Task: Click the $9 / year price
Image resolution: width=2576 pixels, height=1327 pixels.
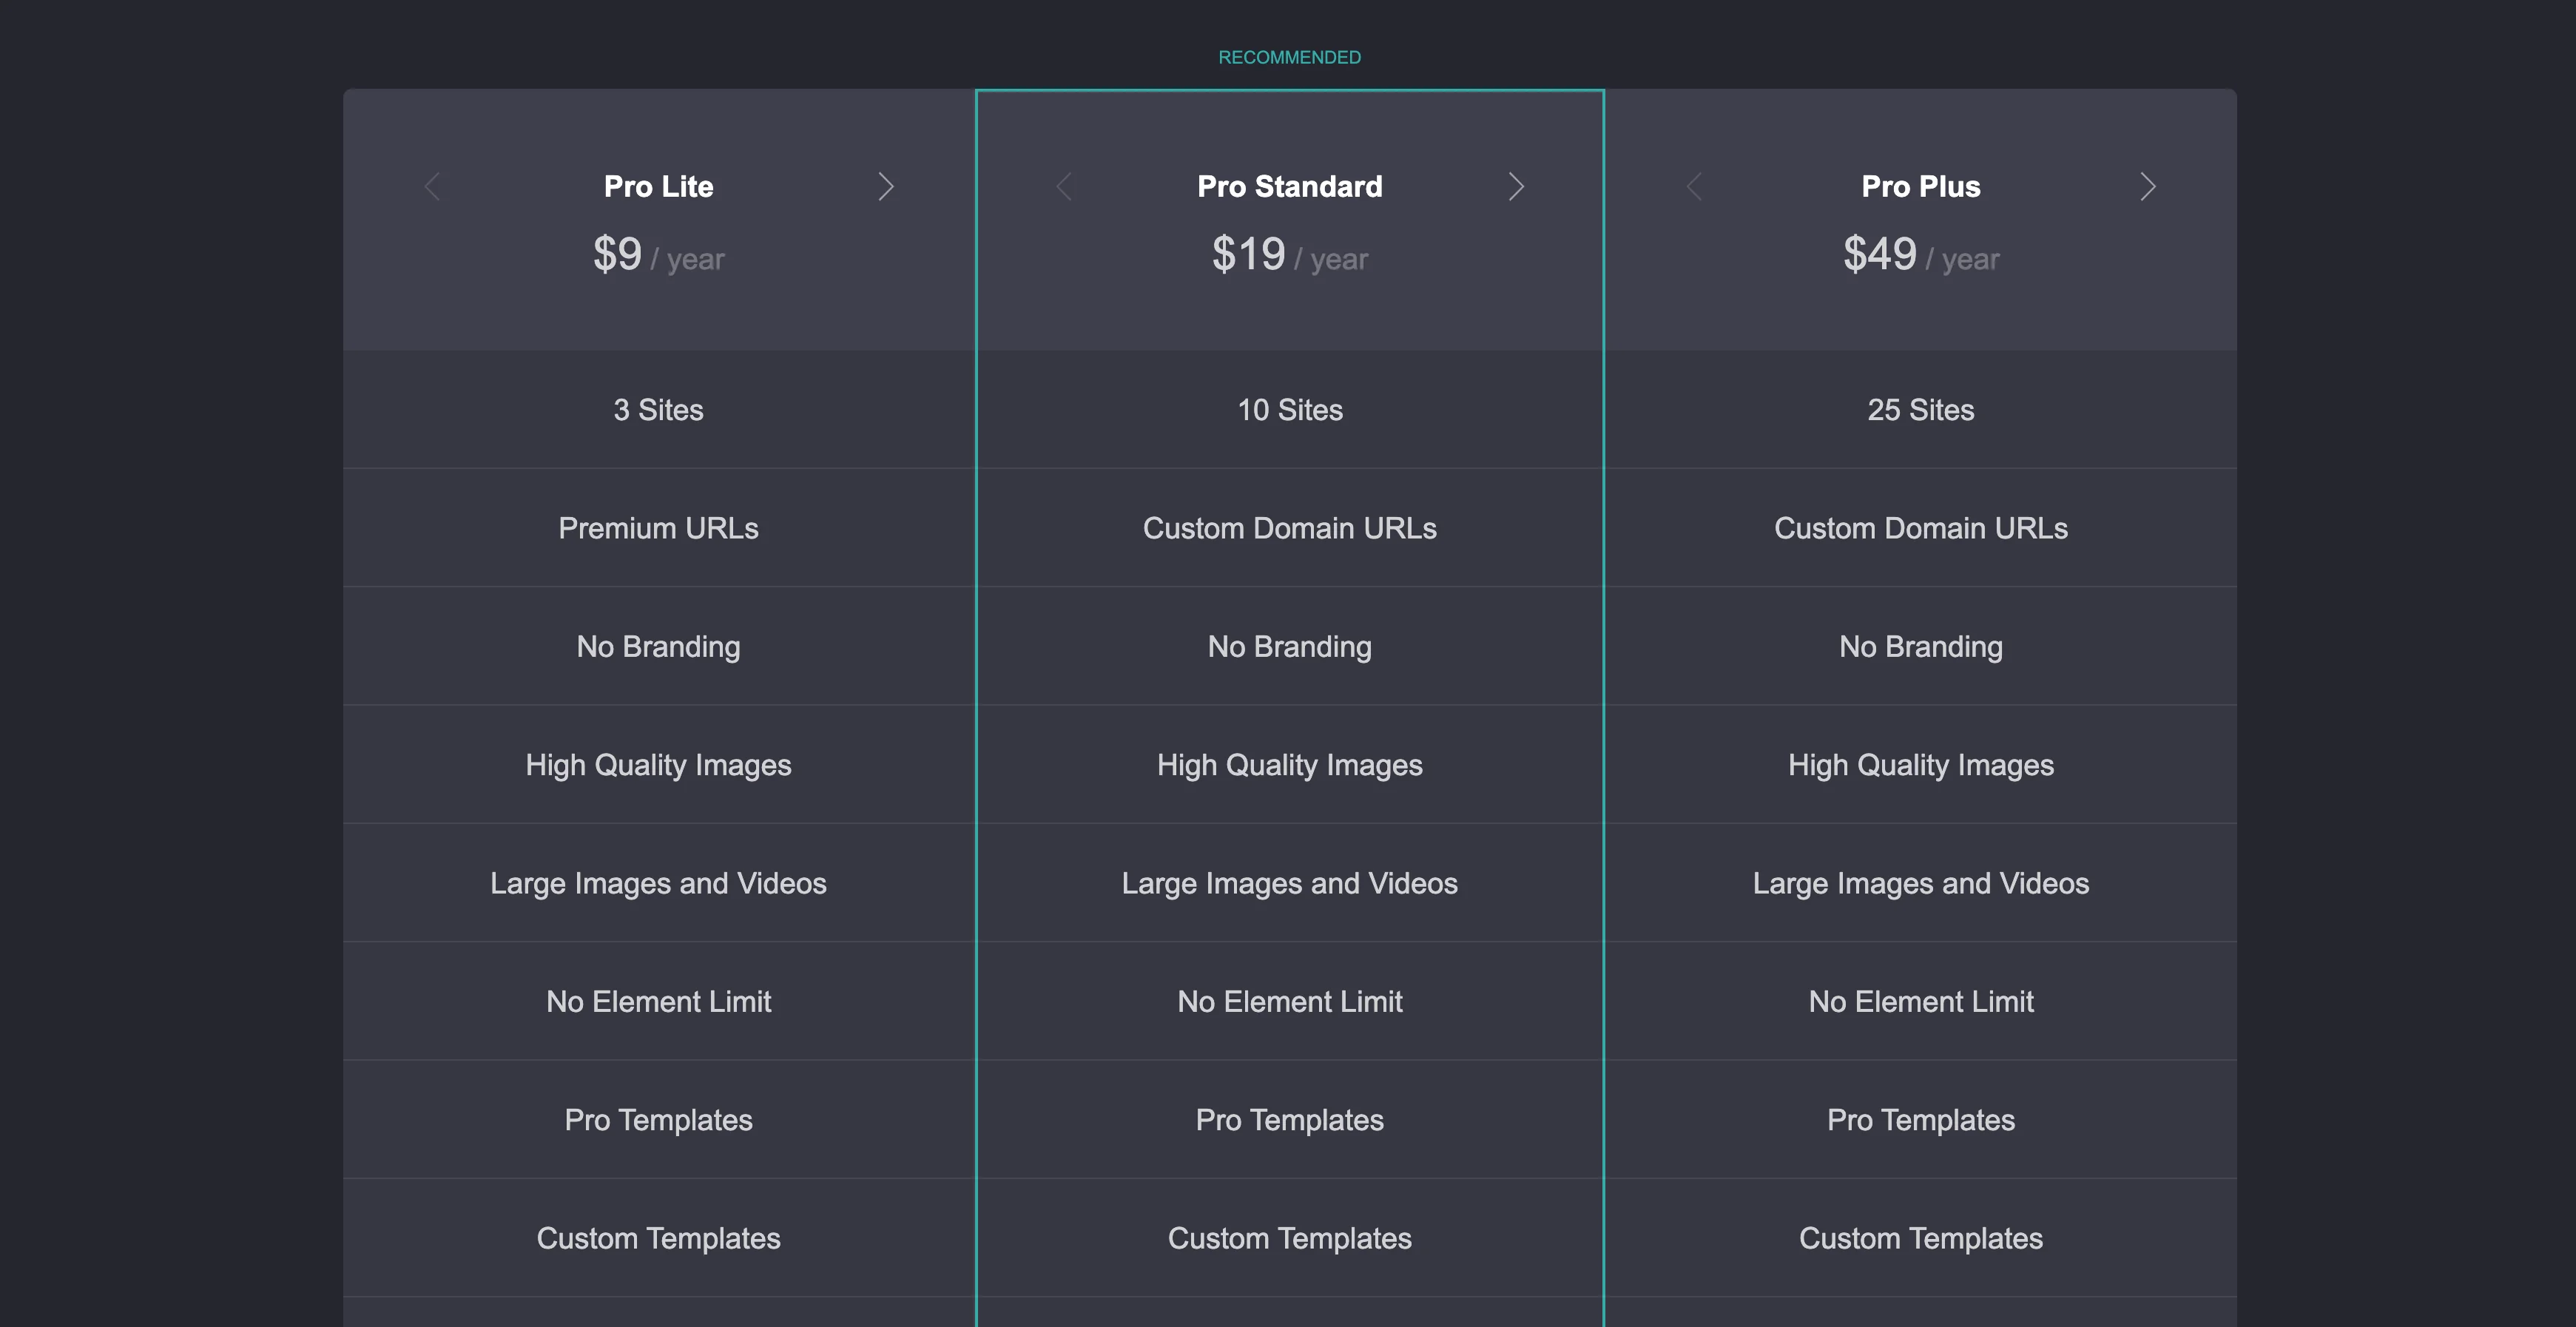Action: click(x=658, y=255)
